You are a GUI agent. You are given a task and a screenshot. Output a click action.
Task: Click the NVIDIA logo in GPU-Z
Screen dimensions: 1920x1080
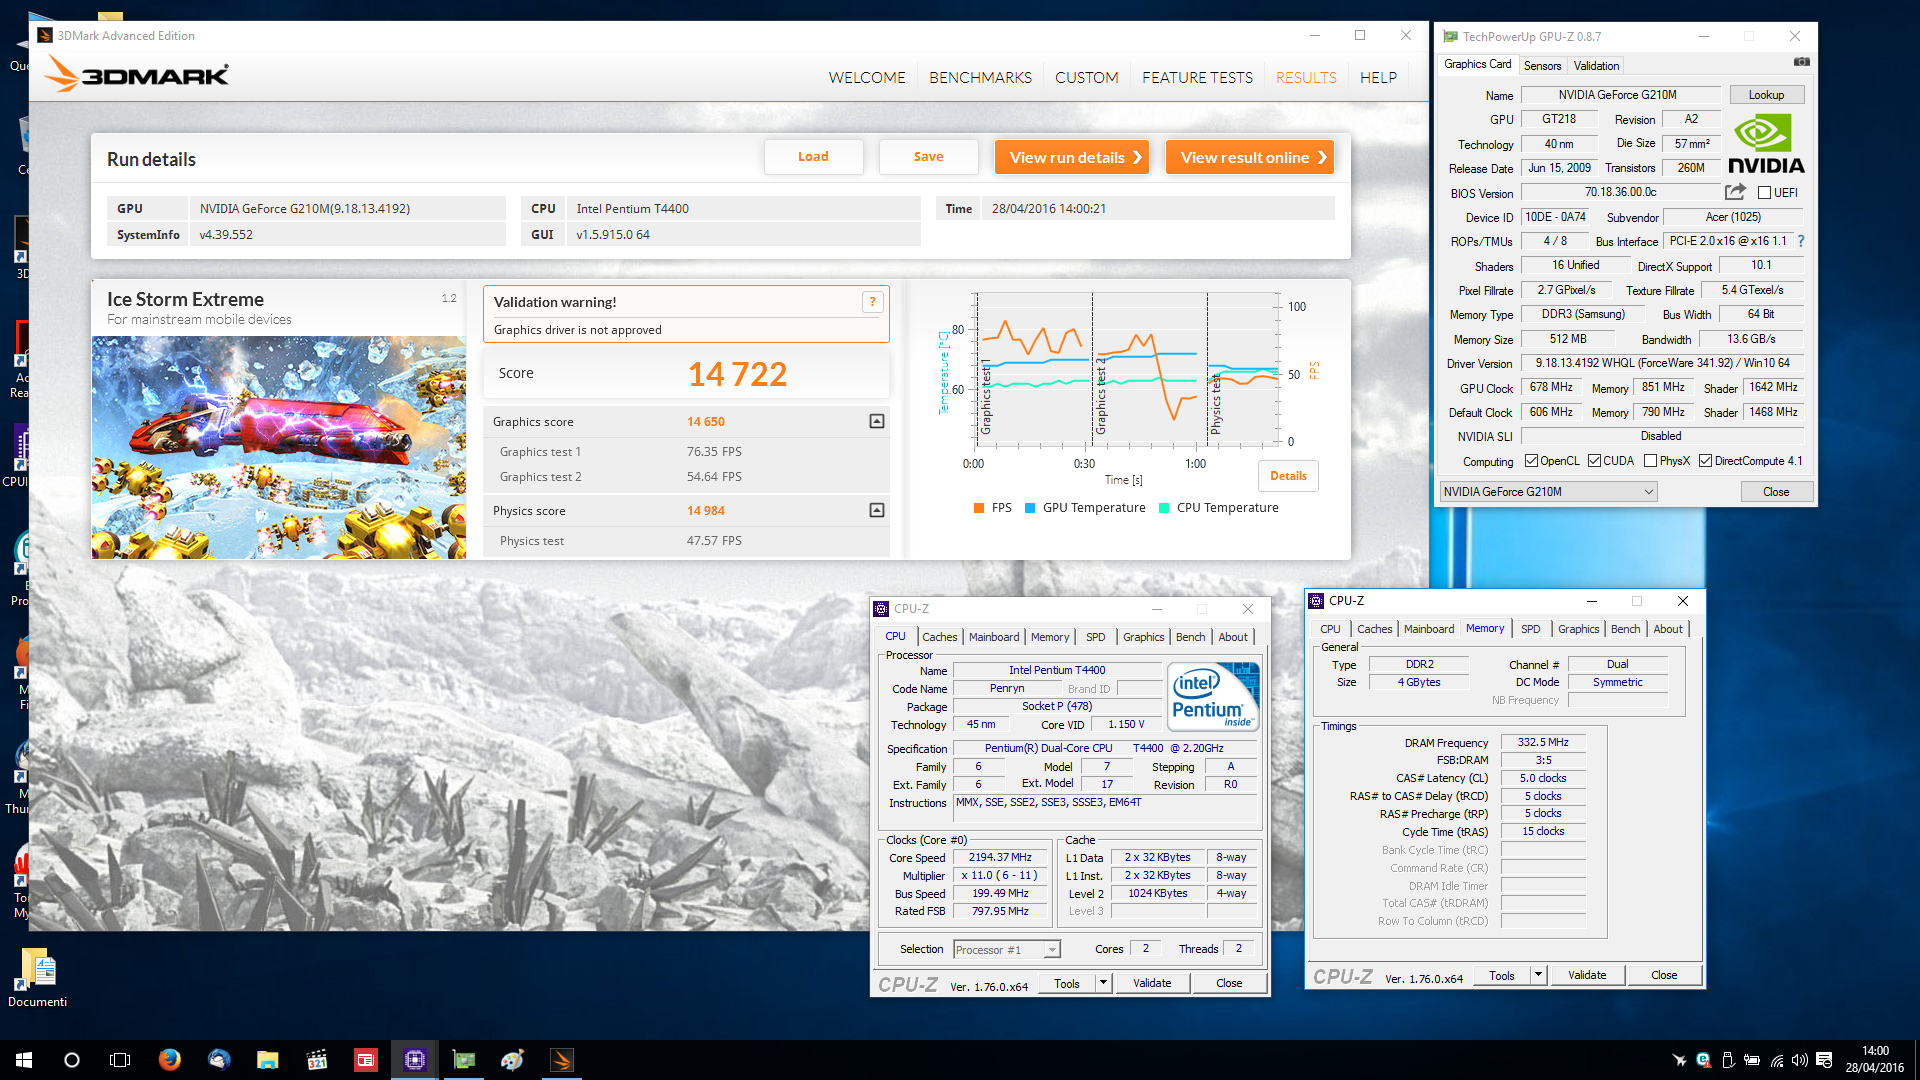tap(1766, 144)
